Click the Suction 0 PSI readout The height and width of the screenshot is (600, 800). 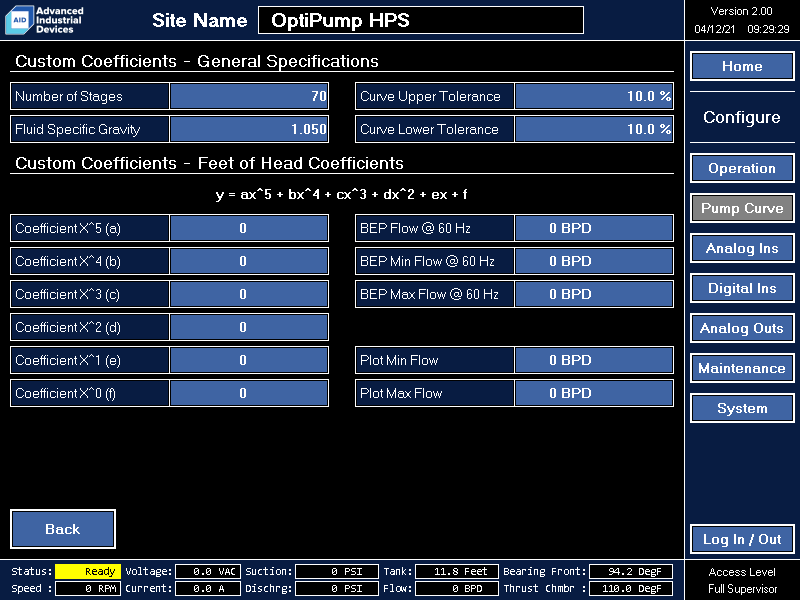[x=337, y=571]
